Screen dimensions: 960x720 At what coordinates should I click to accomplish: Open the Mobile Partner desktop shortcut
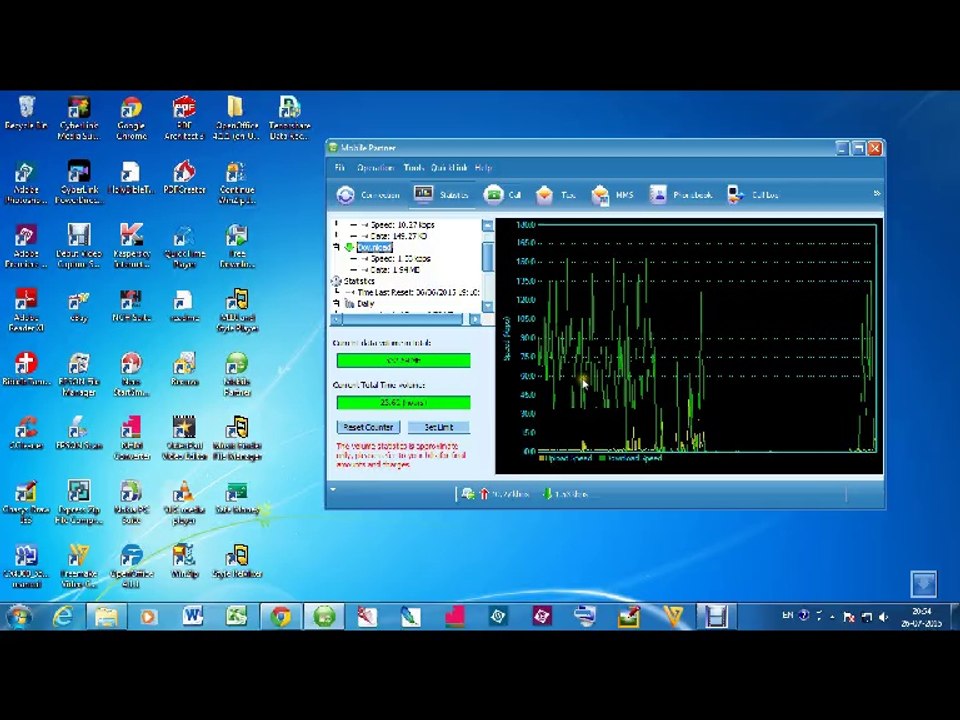point(236,374)
